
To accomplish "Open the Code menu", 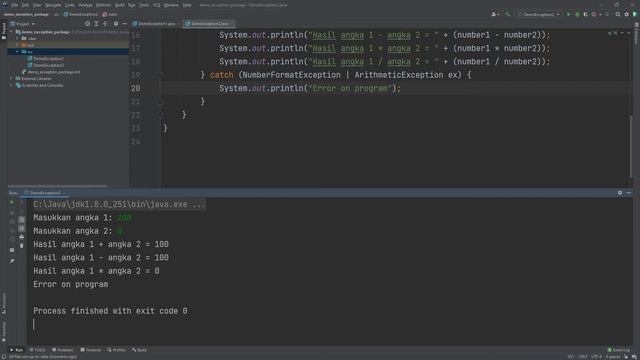I will point(70,5).
